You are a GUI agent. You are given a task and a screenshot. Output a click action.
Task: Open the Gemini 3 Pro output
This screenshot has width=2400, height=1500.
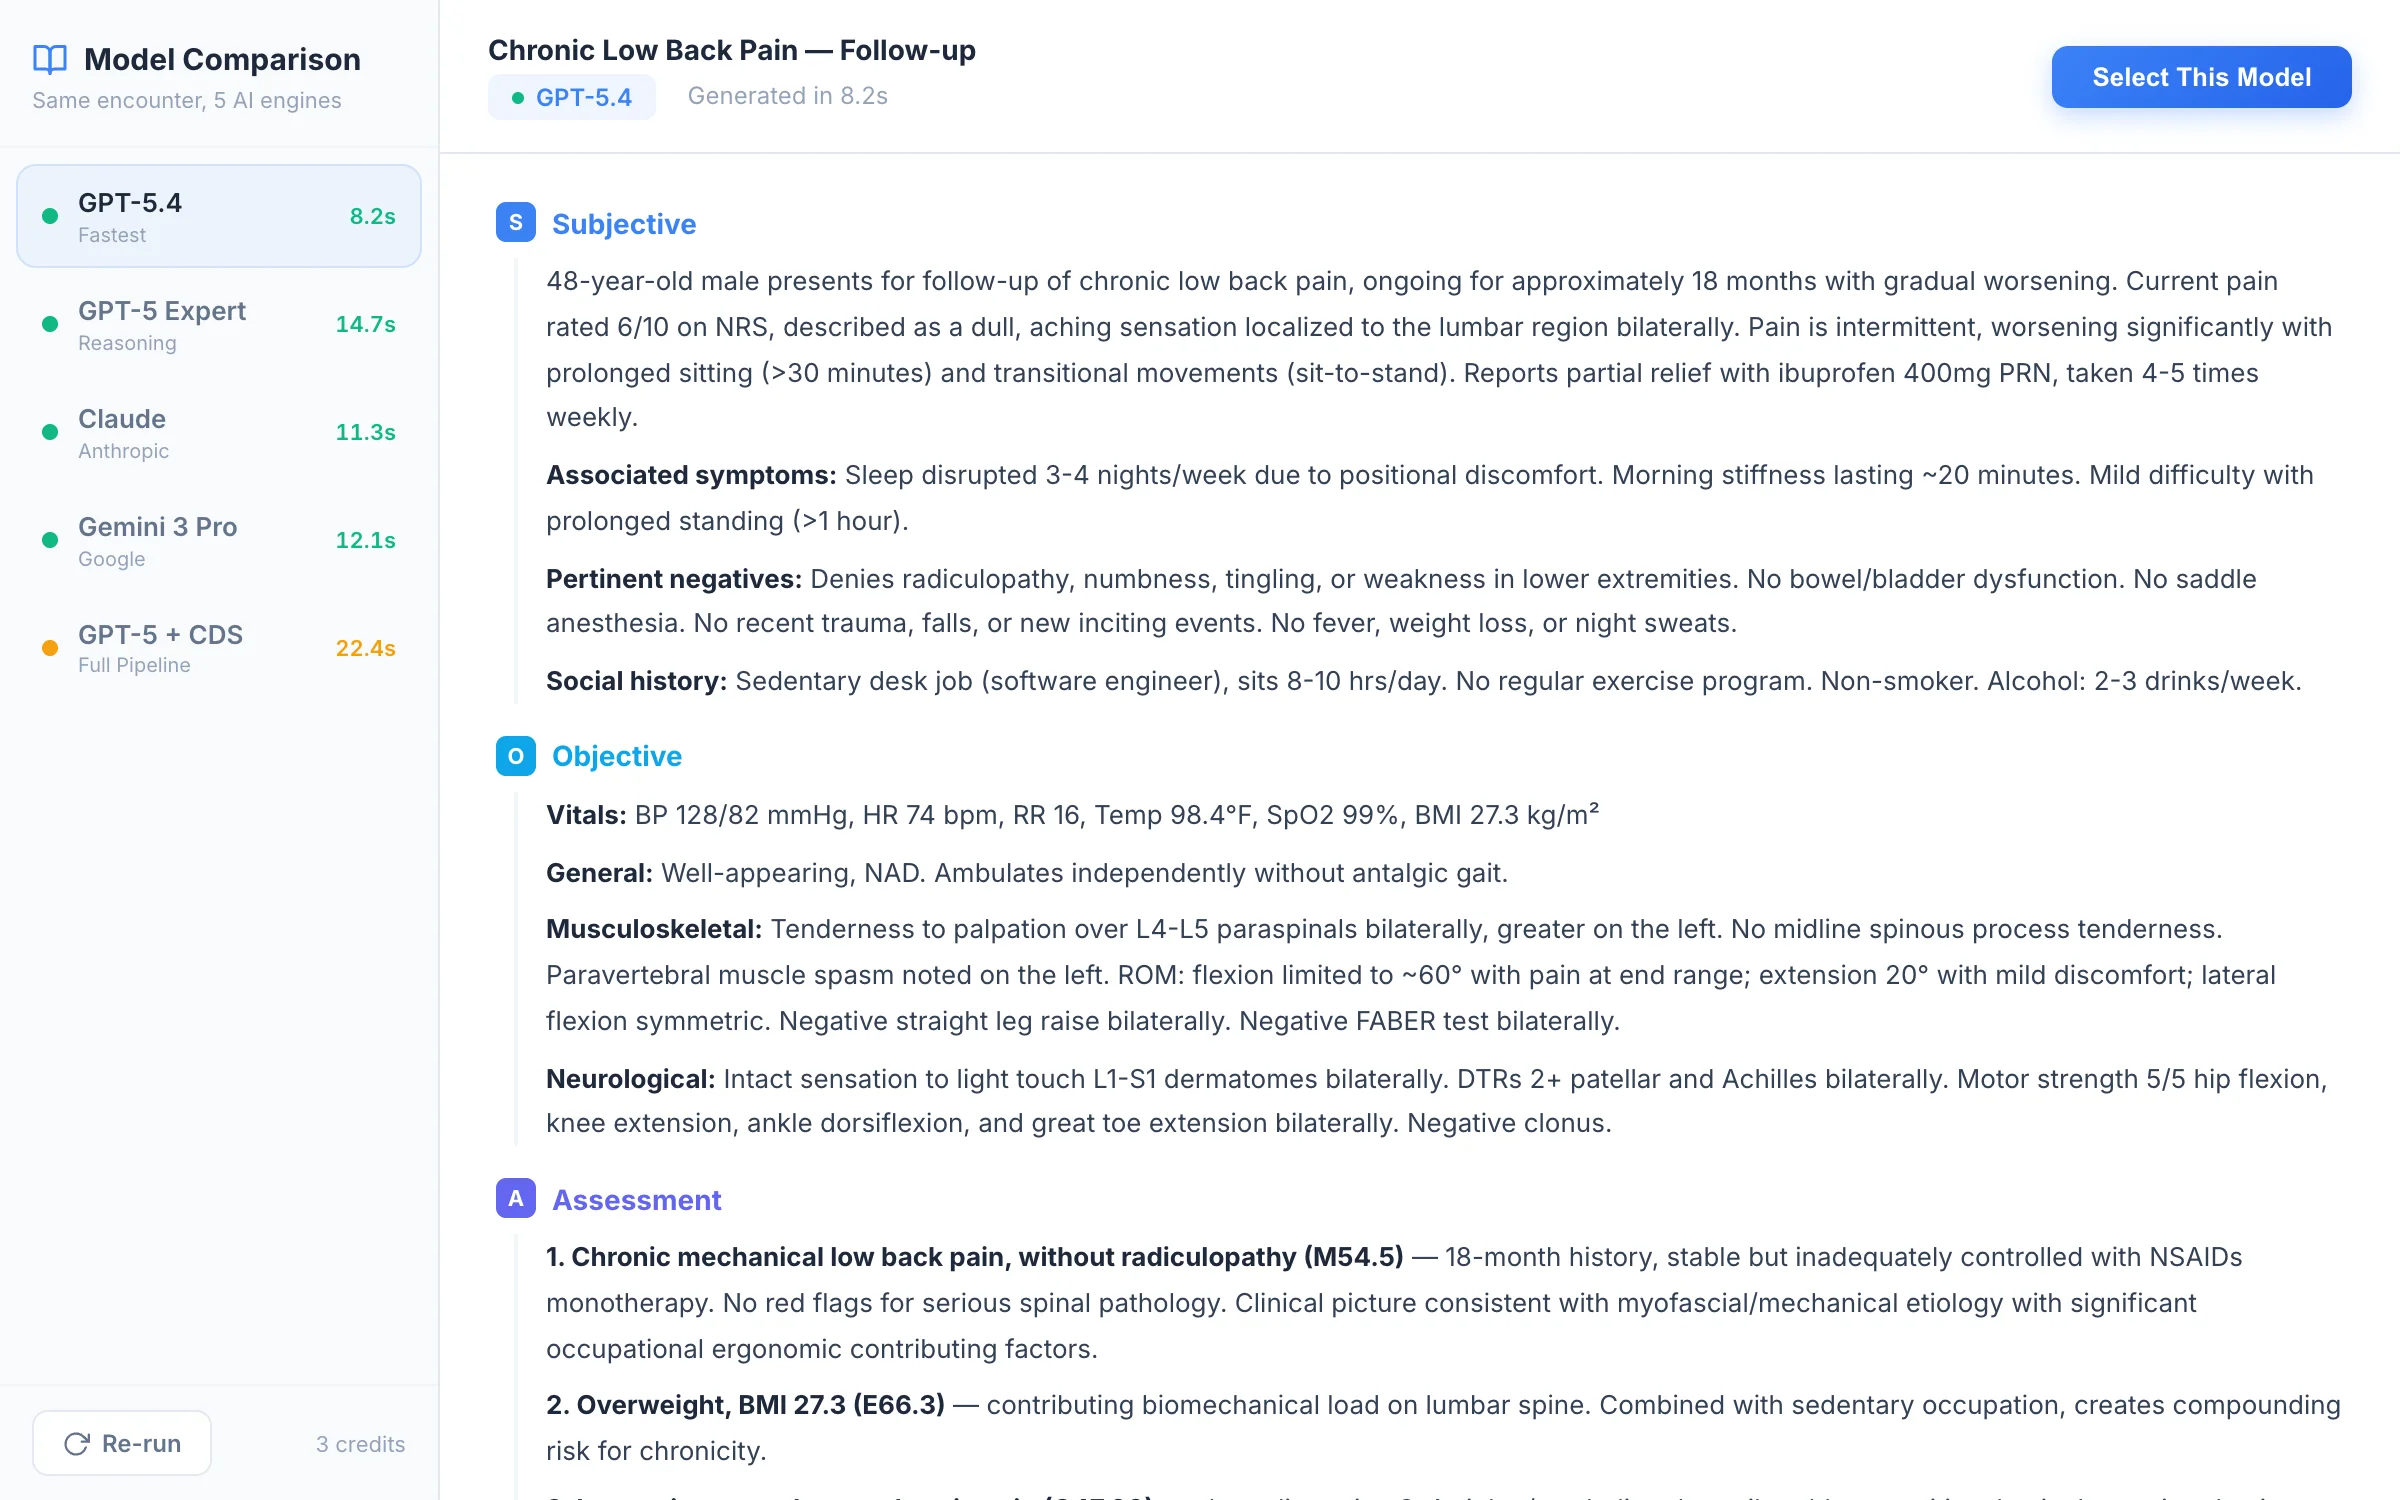tap(219, 540)
